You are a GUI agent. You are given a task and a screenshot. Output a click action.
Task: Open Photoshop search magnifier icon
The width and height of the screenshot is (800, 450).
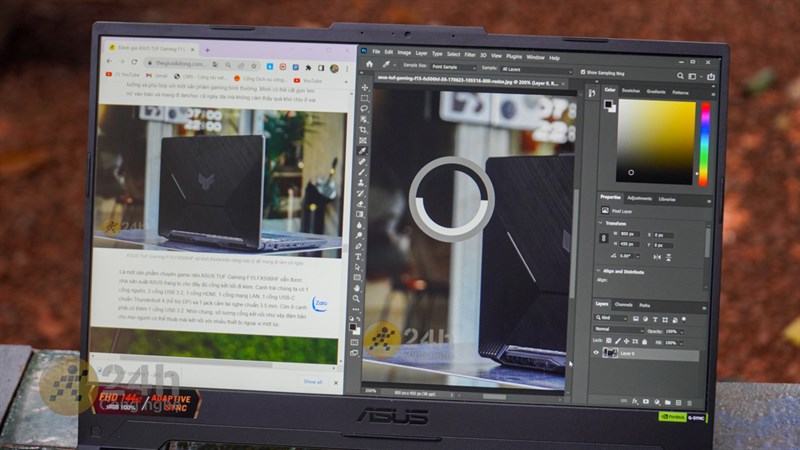[x=680, y=76]
